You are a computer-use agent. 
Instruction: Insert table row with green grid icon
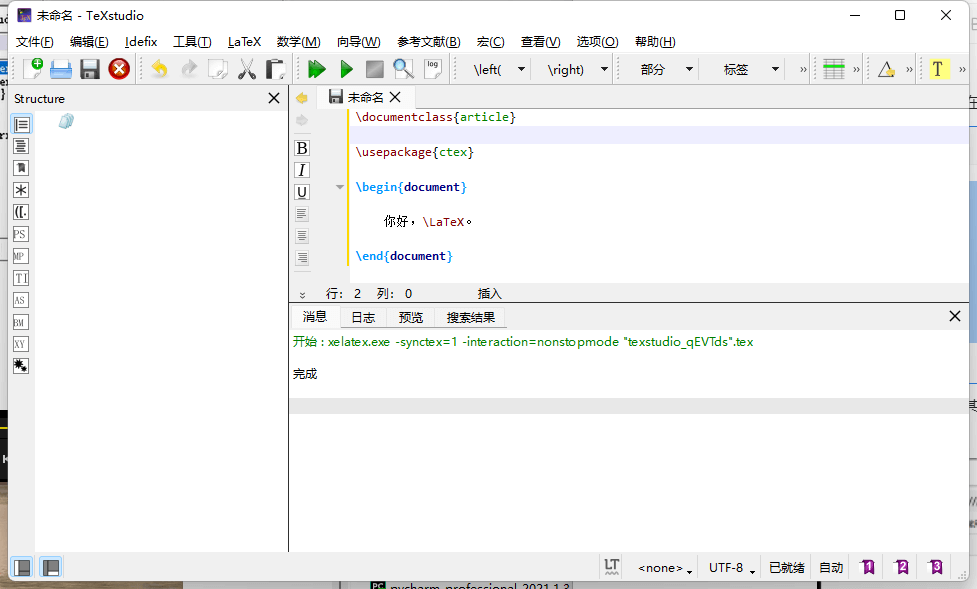[x=834, y=69]
